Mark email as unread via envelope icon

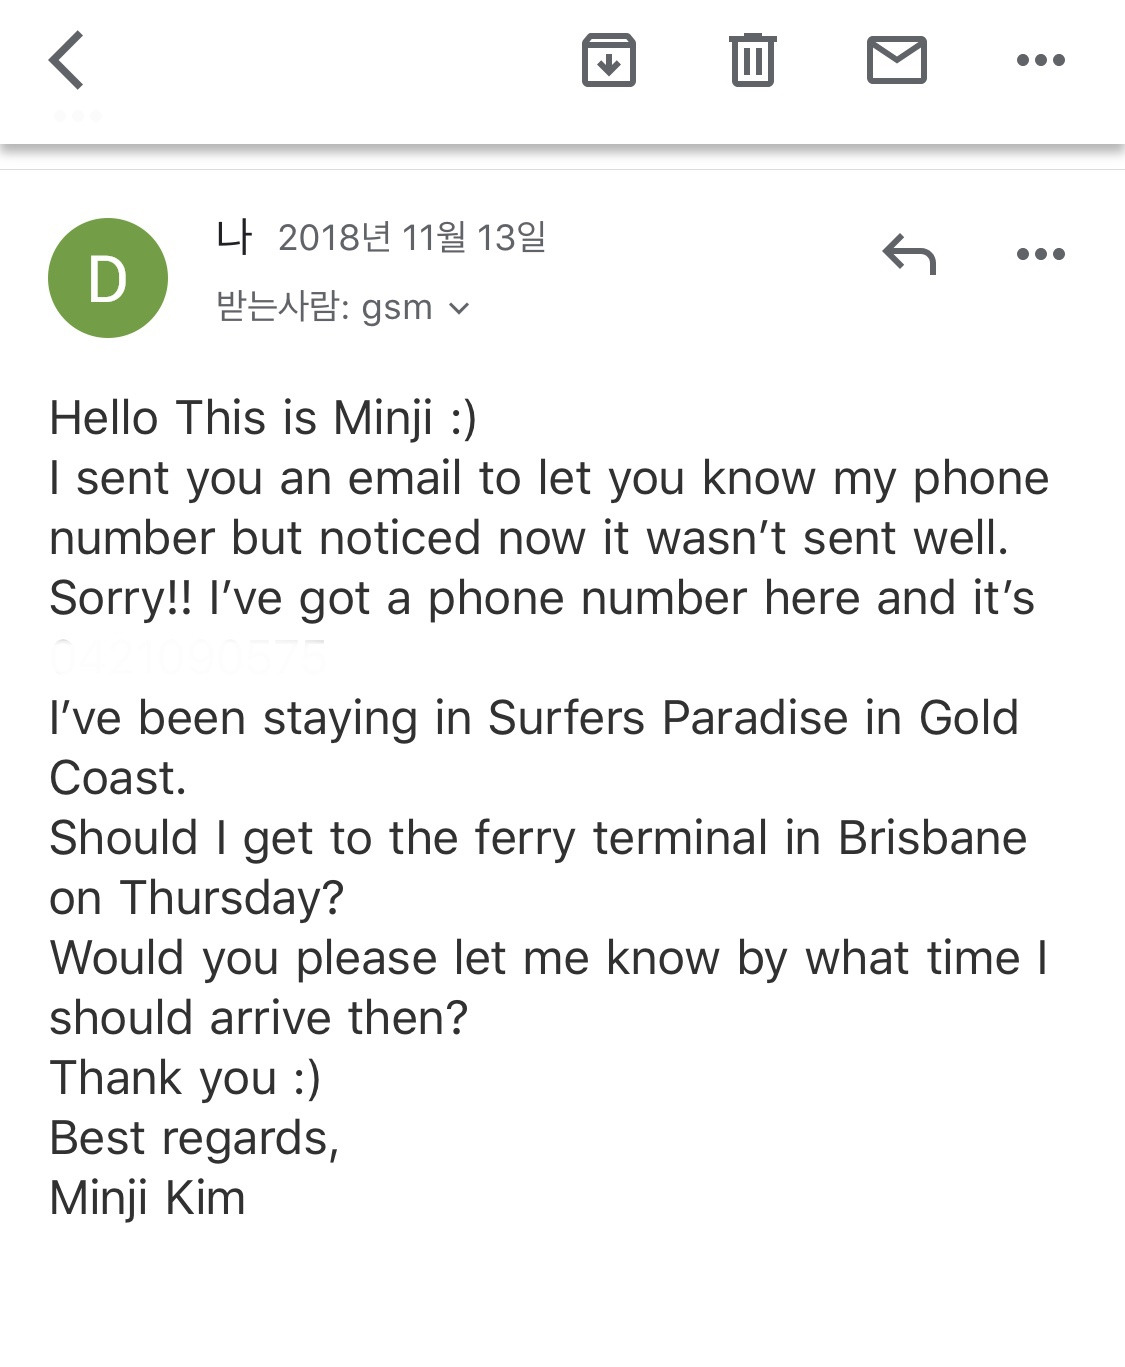tap(896, 60)
